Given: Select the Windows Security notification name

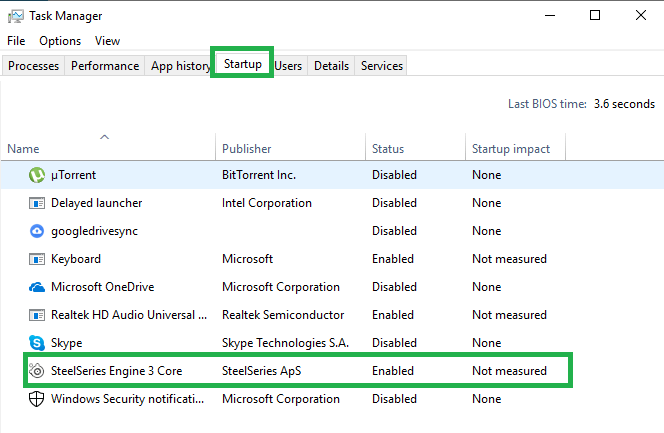Looking at the screenshot, I should (x=127, y=399).
